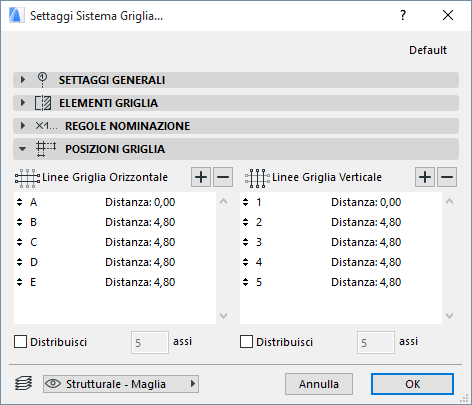Select vertical grid line name 3

coord(259,242)
